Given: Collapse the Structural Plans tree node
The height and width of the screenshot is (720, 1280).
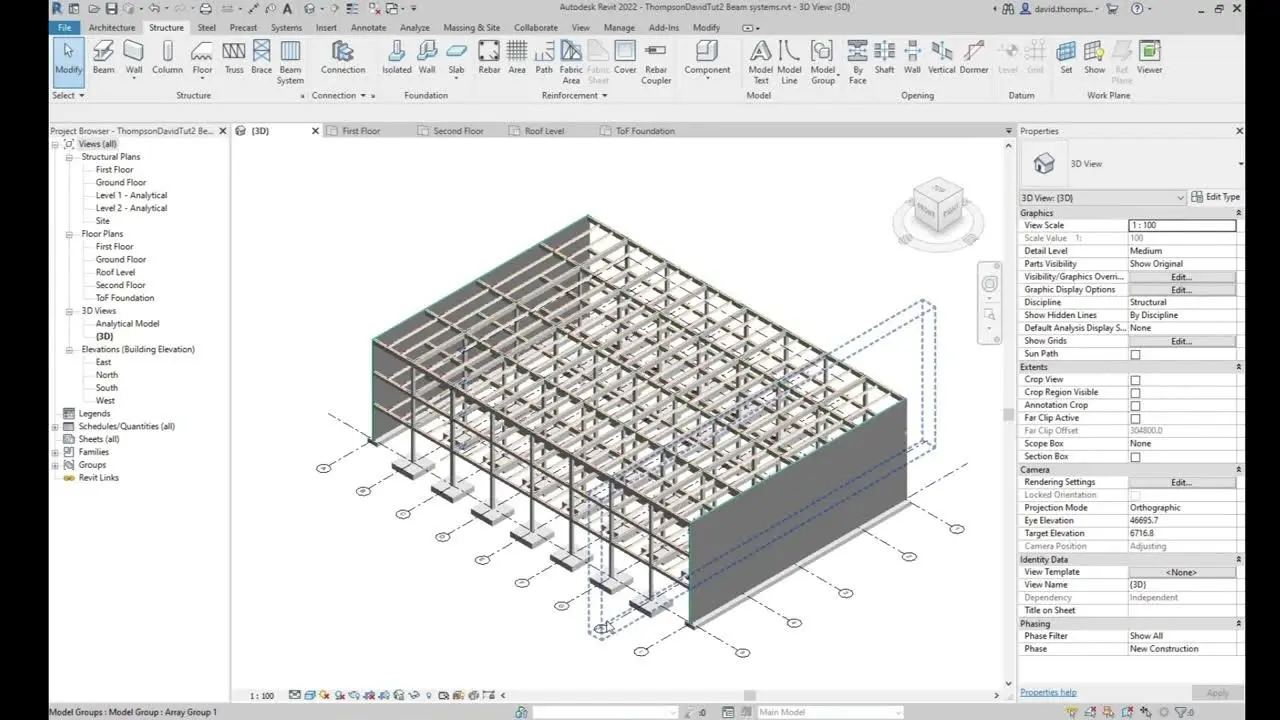Looking at the screenshot, I should click(x=70, y=157).
